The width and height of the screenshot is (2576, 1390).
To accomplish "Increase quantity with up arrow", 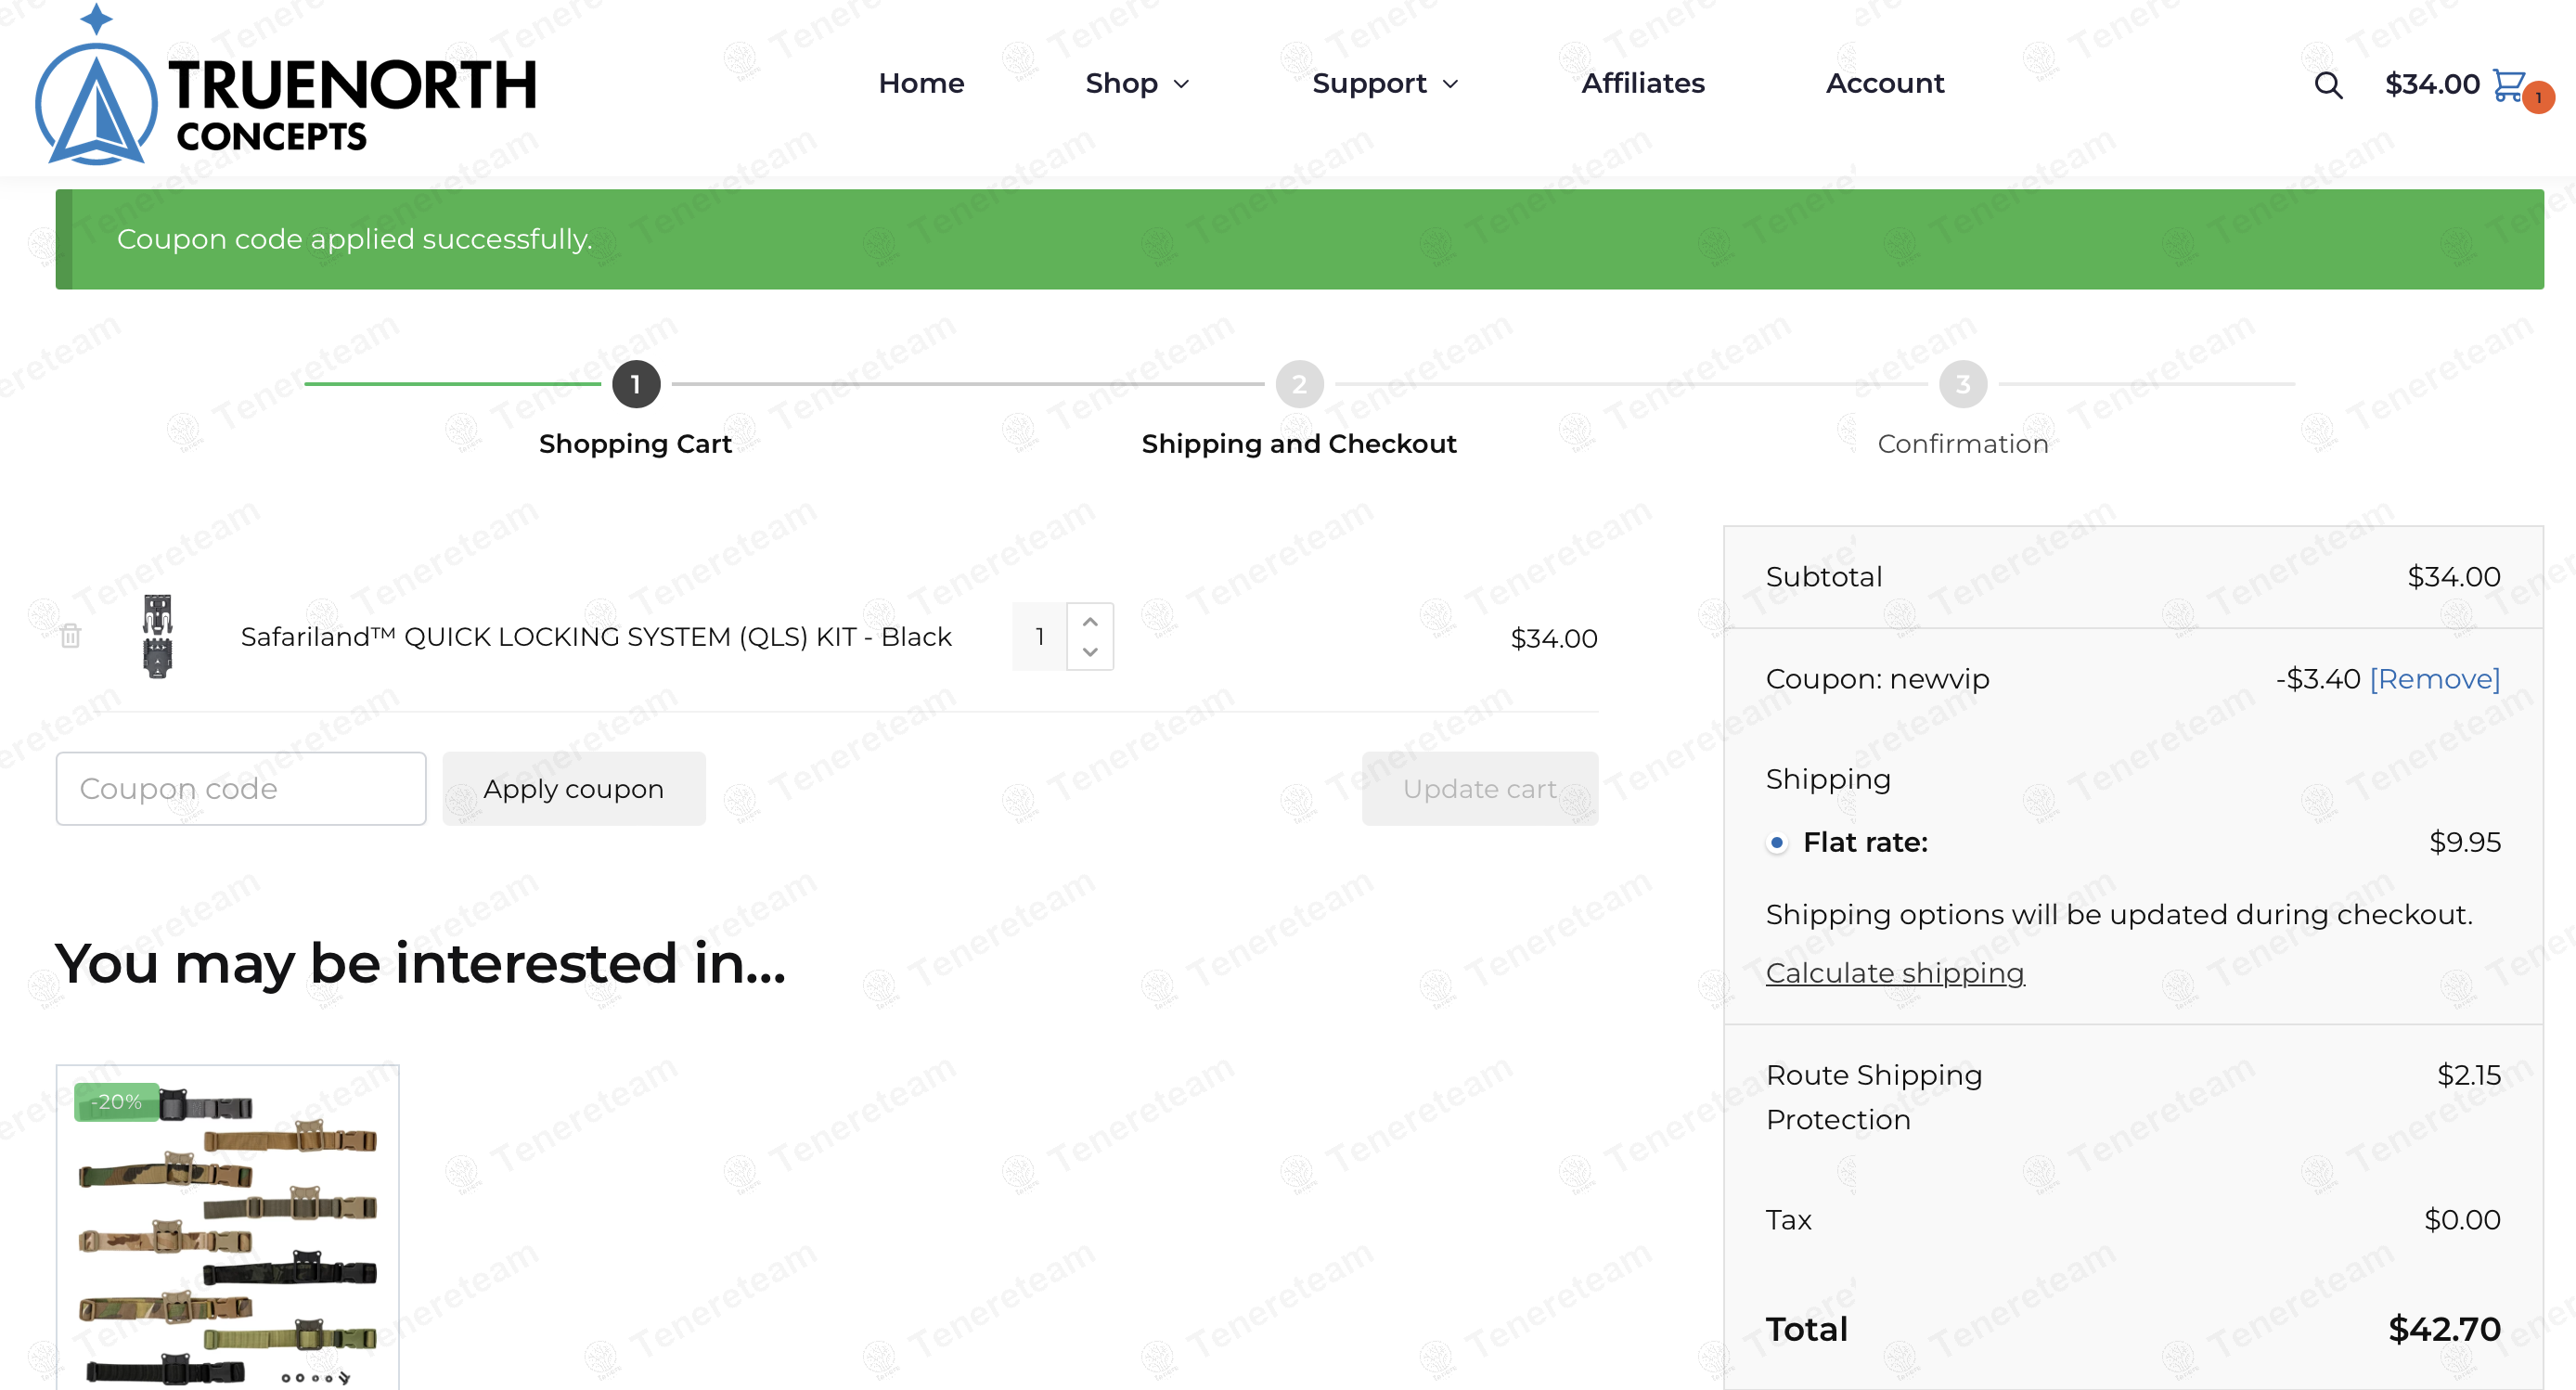I will pyautogui.click(x=1090, y=621).
